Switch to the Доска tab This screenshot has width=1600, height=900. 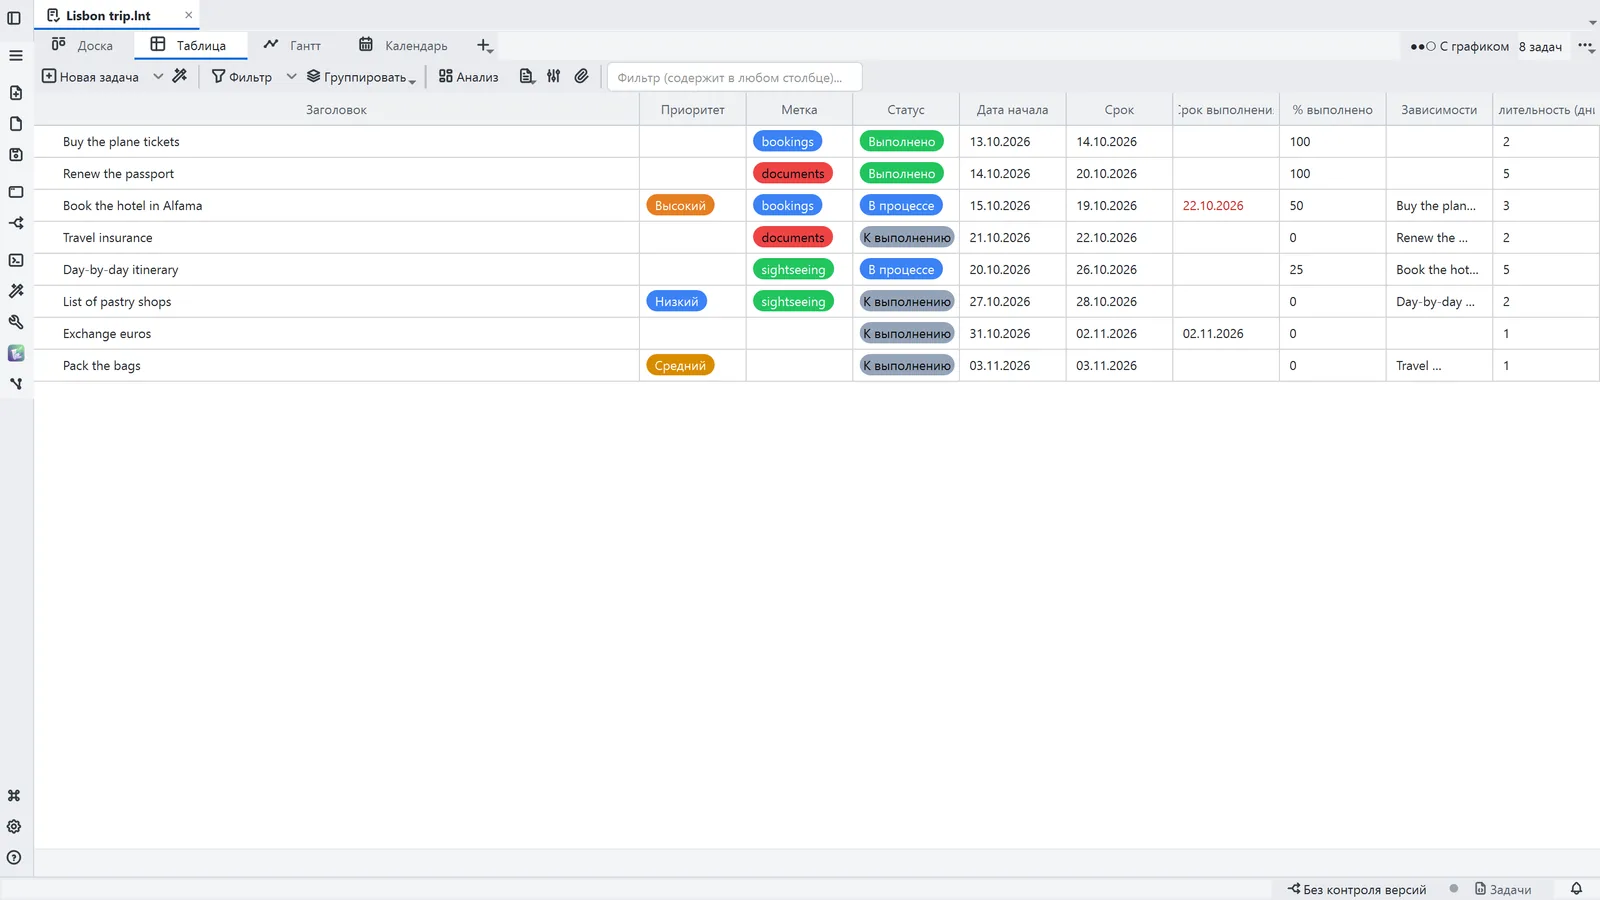point(83,45)
